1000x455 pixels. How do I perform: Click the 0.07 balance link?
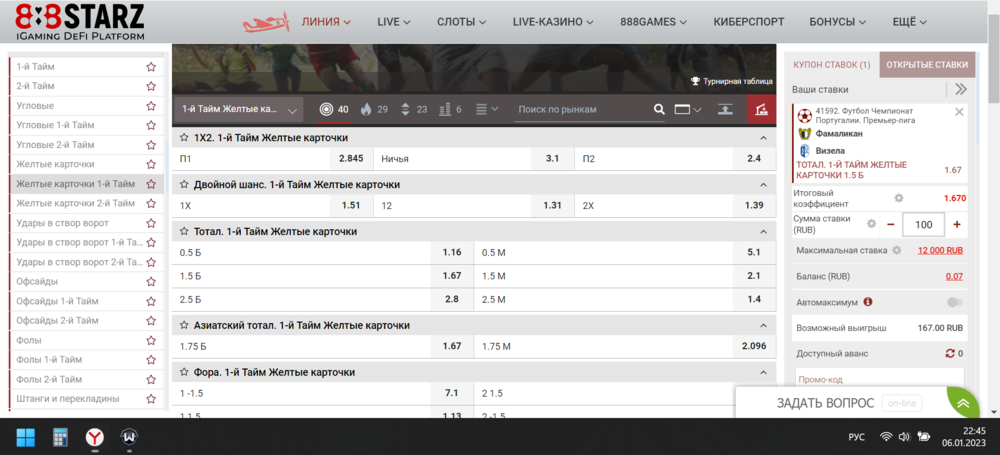955,276
